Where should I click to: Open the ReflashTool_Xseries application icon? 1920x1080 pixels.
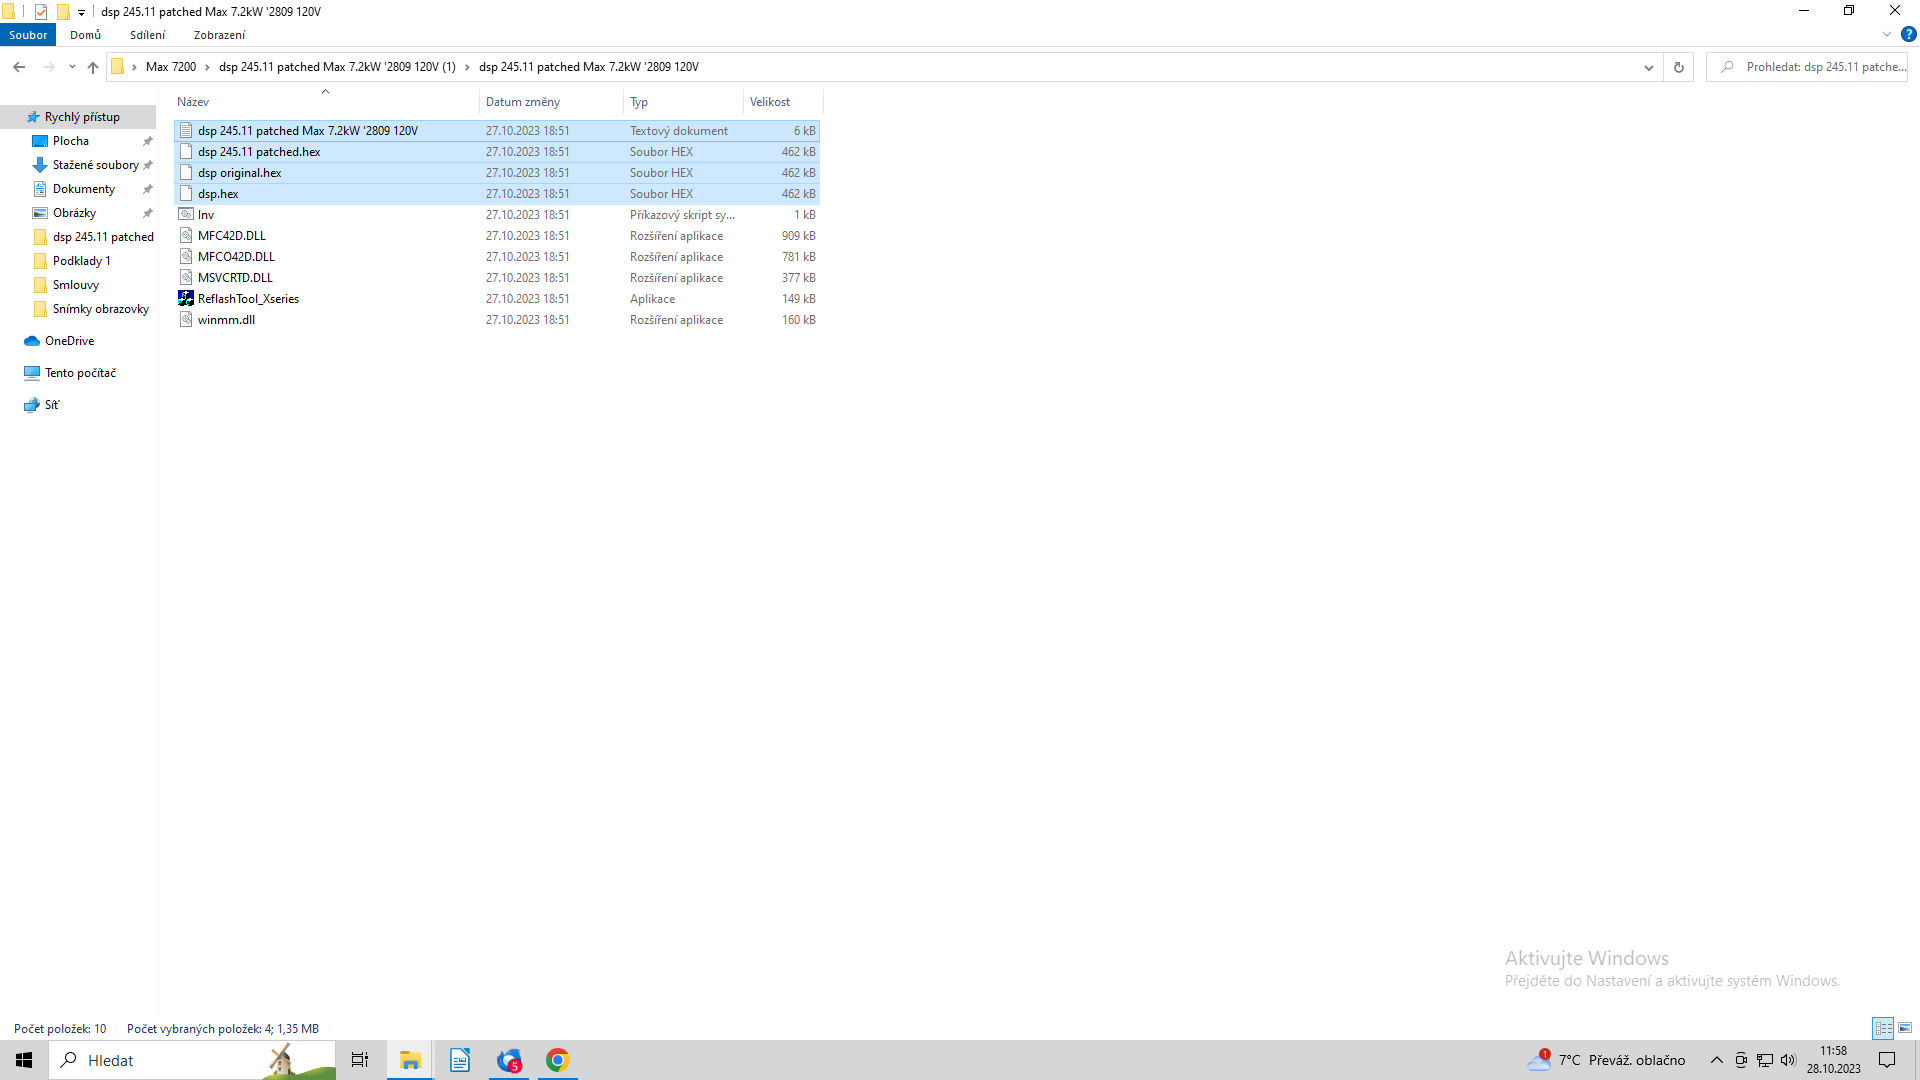[186, 299]
